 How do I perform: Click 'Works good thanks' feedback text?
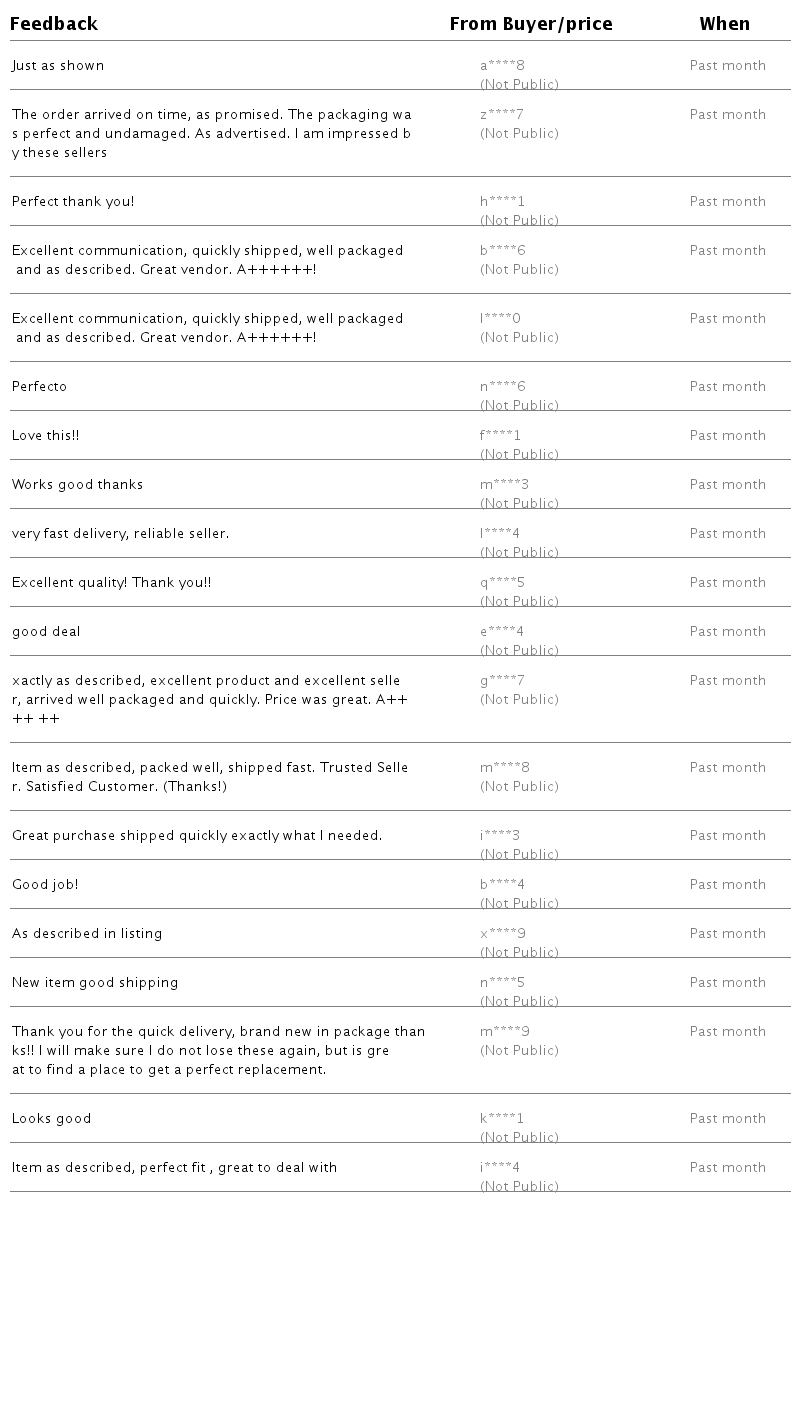tap(78, 485)
